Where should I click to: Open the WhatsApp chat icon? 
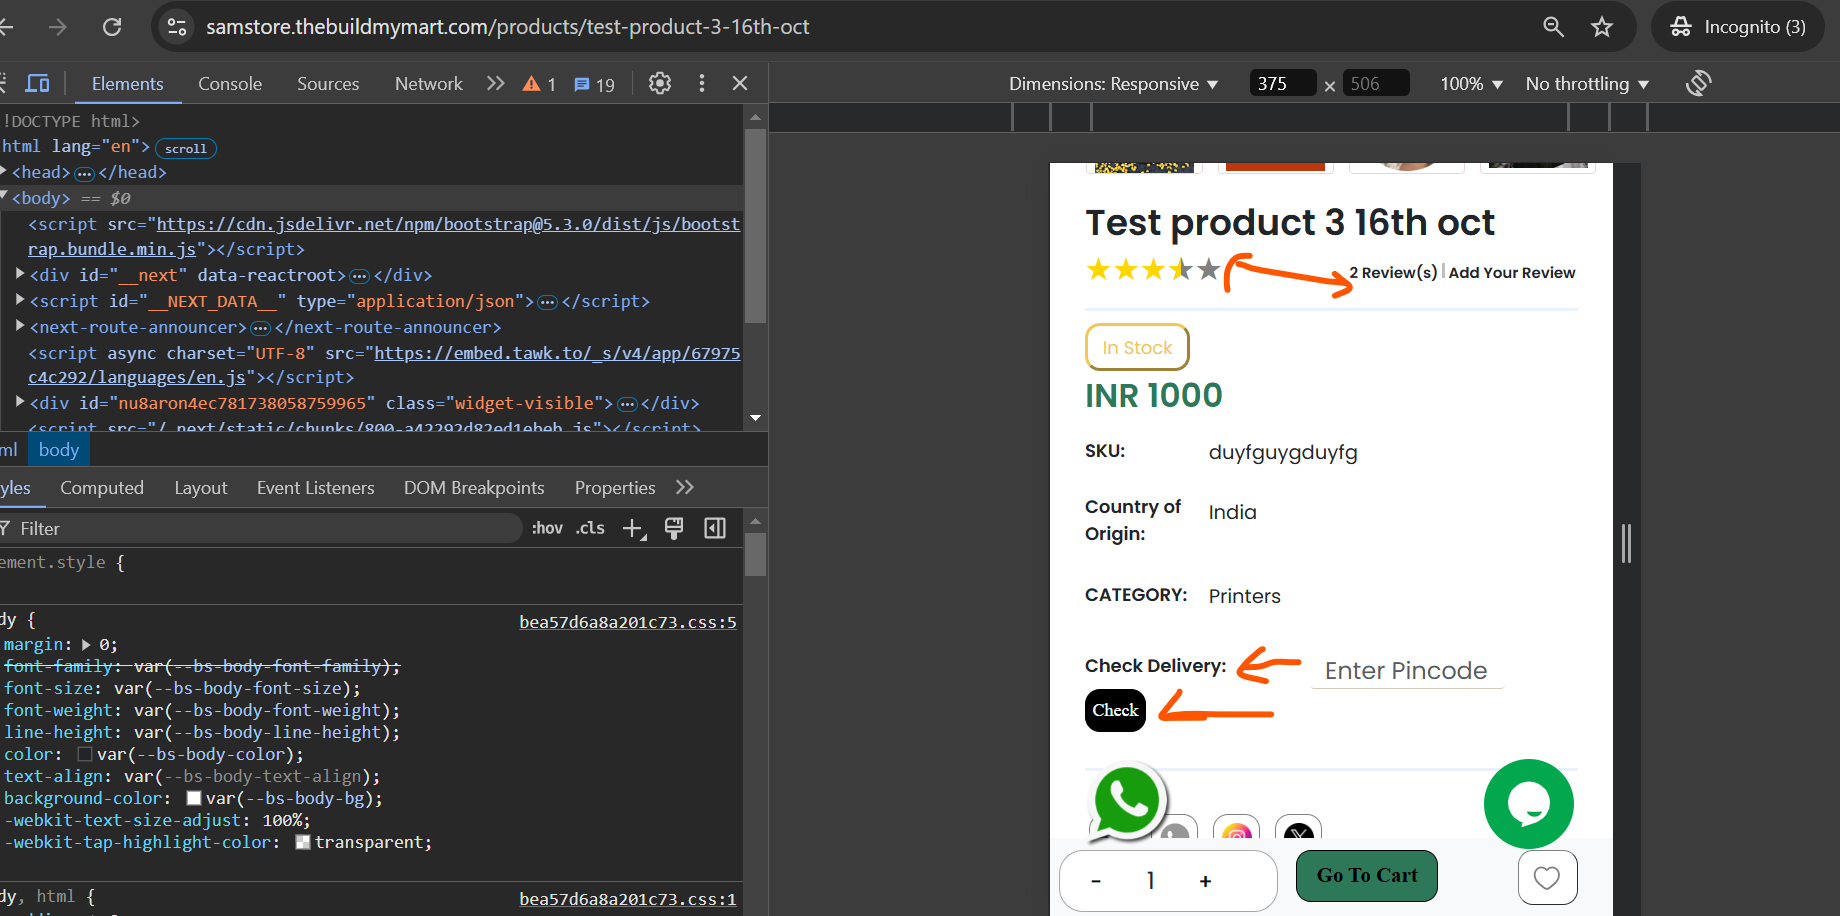[1127, 800]
